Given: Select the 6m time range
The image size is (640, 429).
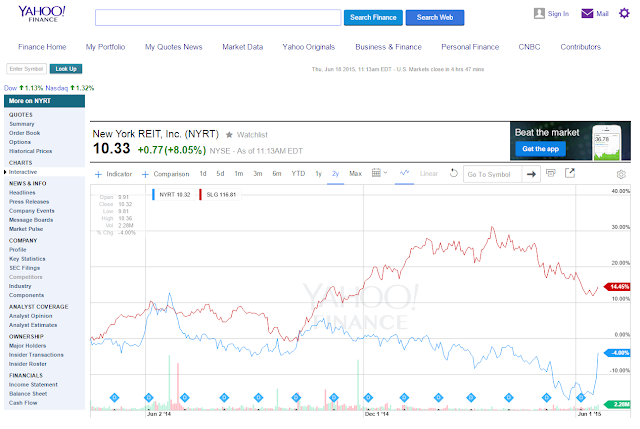Looking at the screenshot, I should pos(277,173).
